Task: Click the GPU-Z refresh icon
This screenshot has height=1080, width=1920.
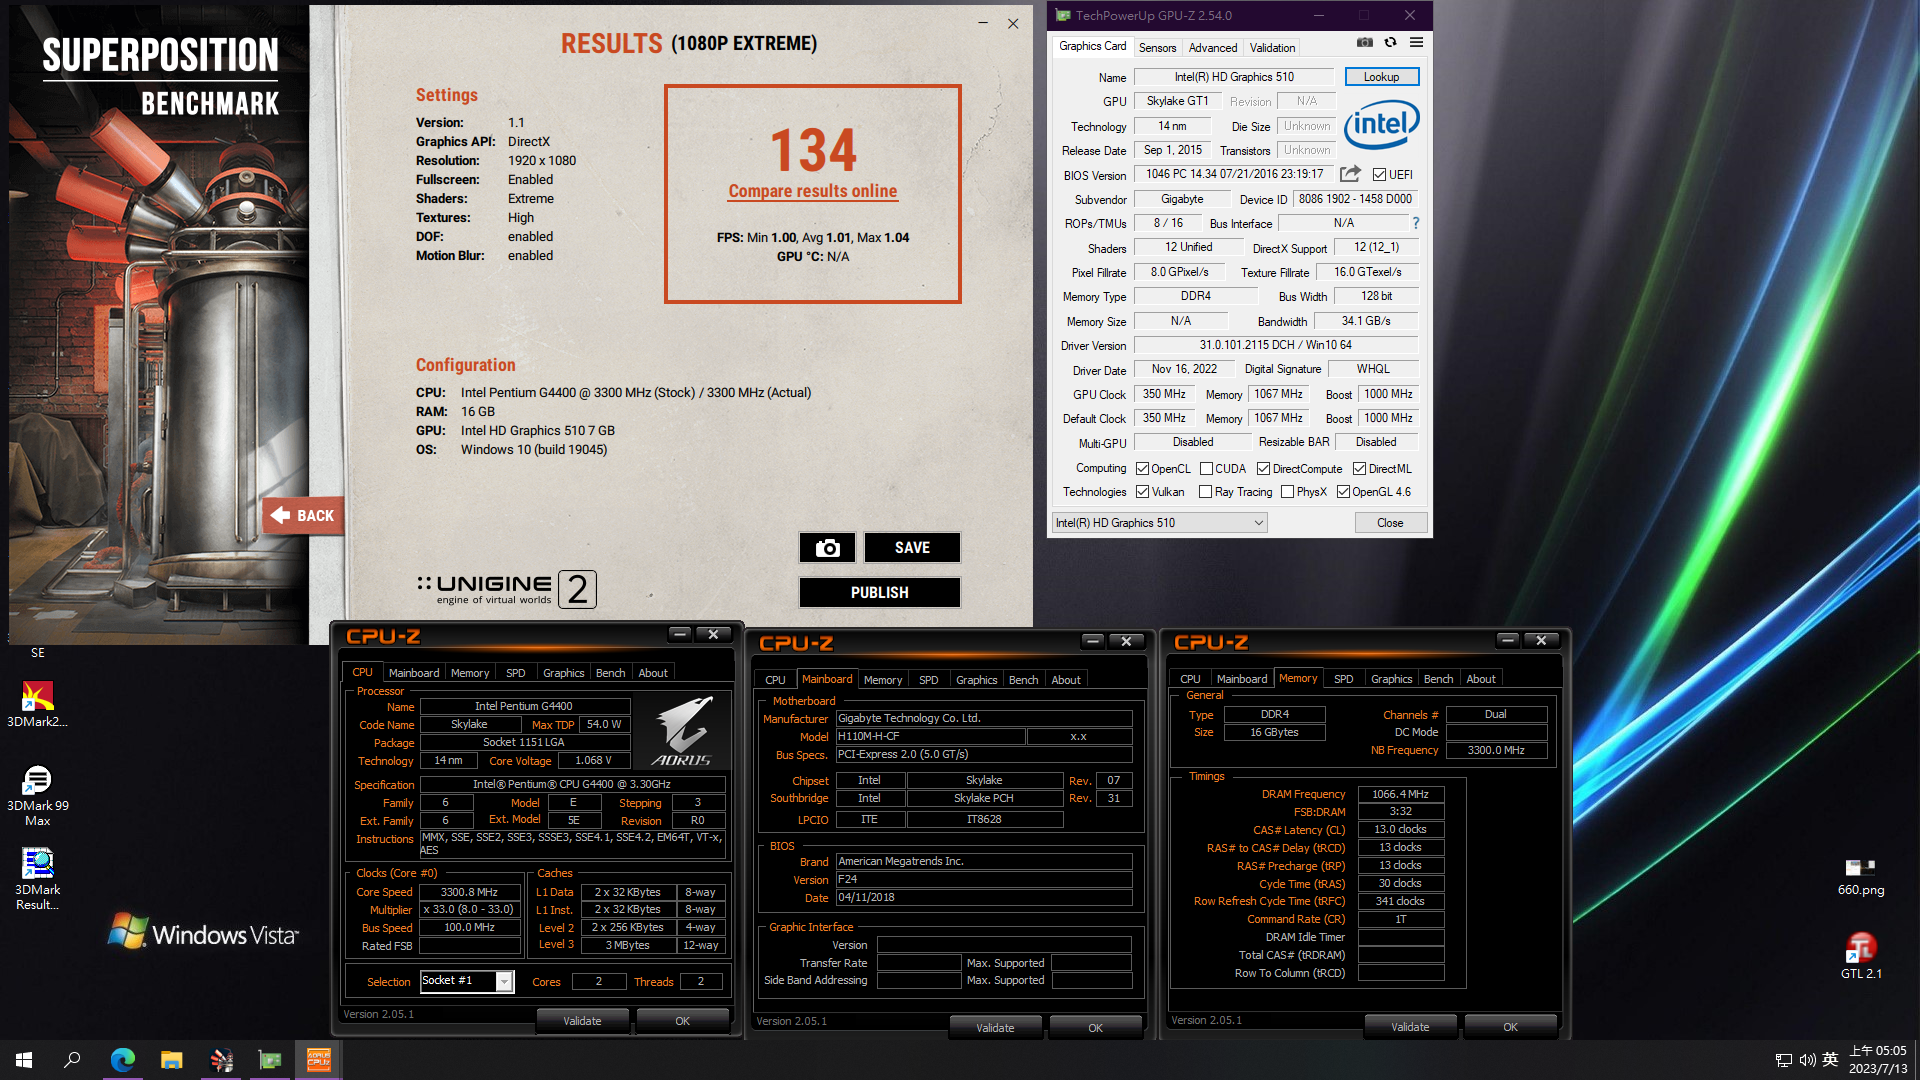Action: point(1390,42)
